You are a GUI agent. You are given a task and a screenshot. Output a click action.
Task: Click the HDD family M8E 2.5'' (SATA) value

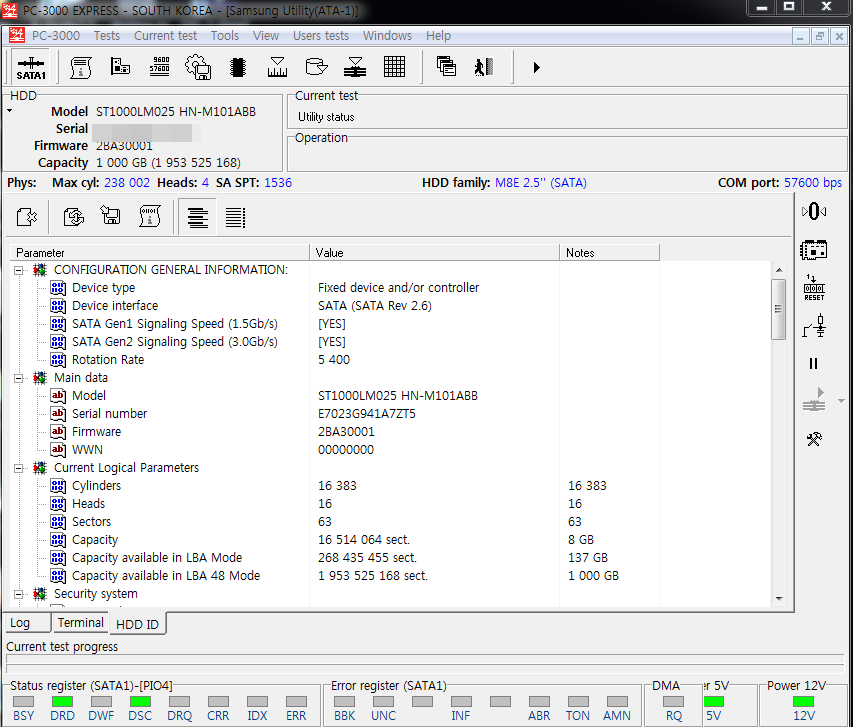[541, 183]
